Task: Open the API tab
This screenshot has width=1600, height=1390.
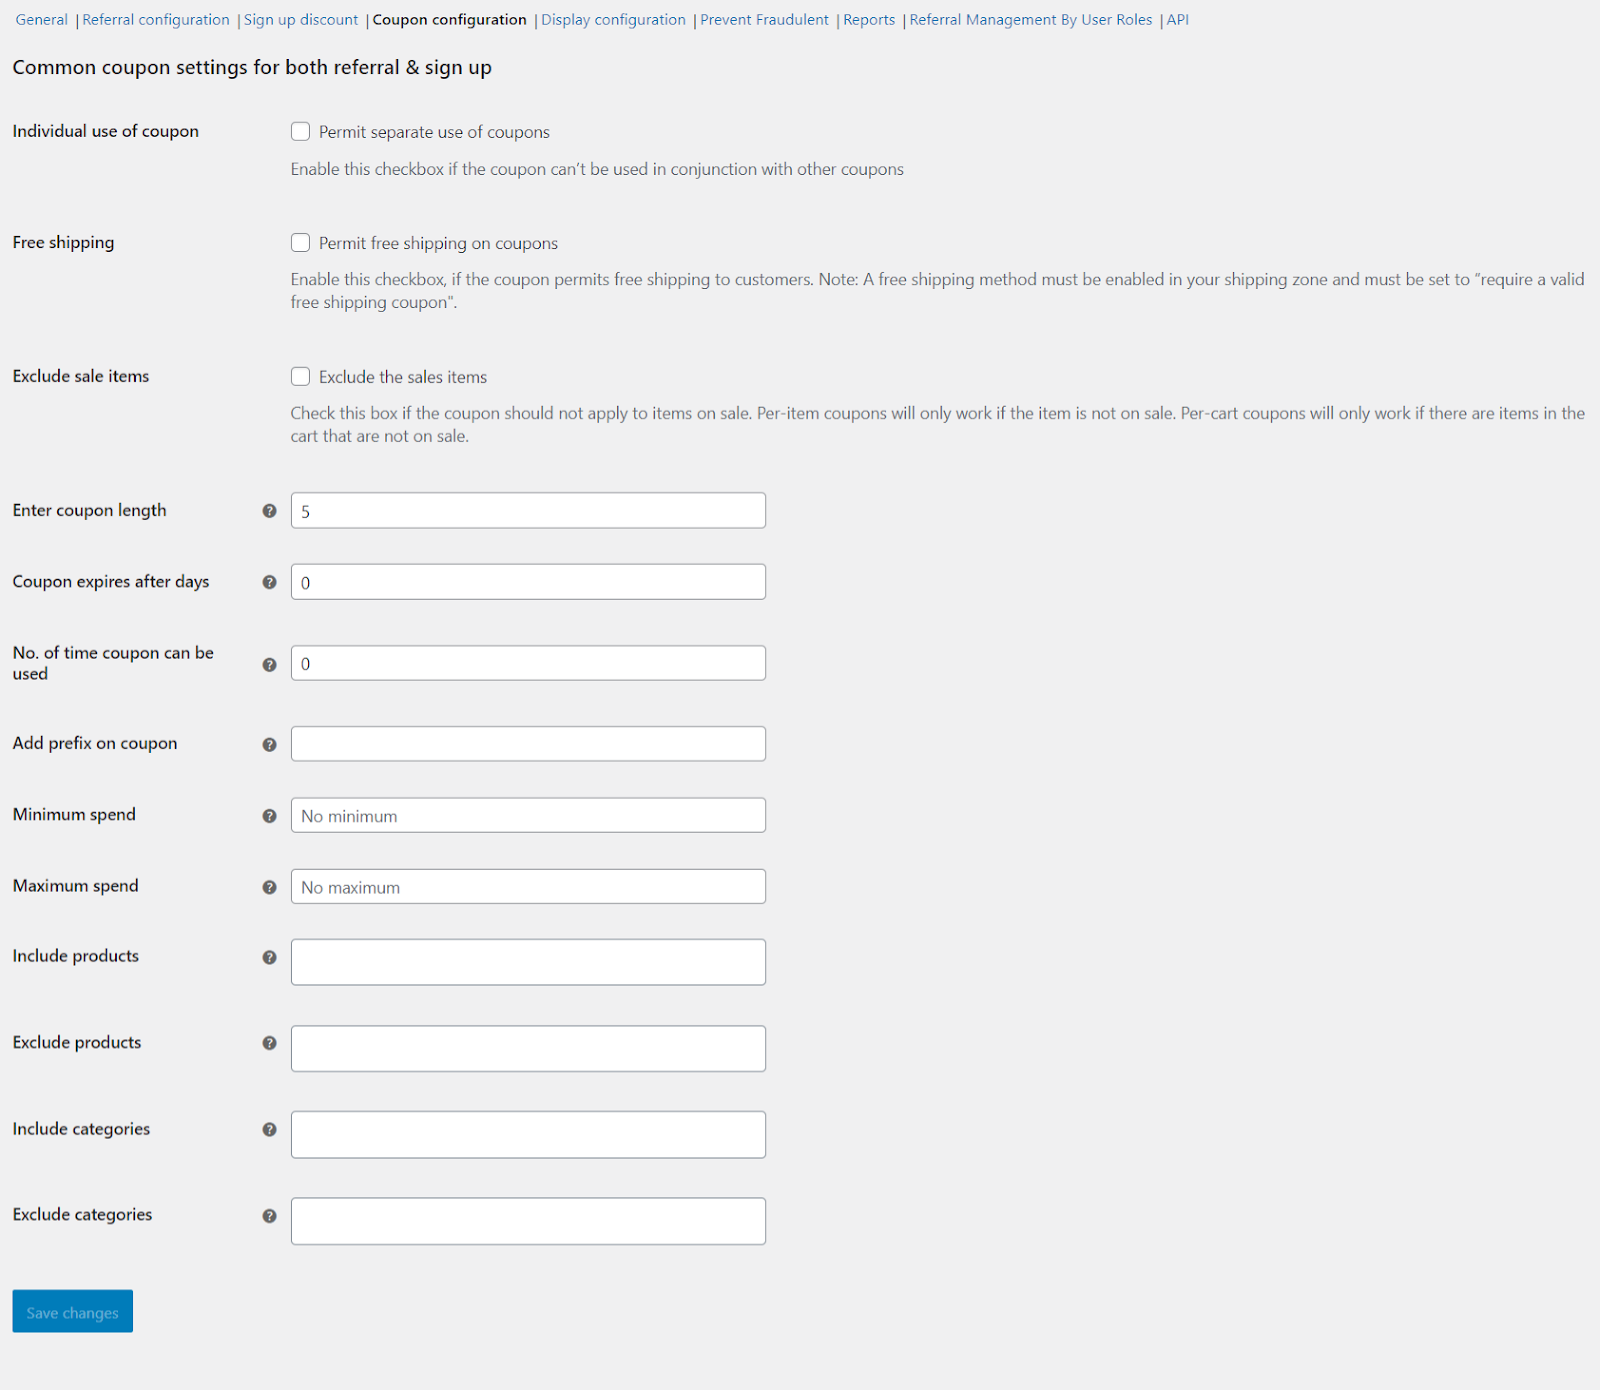Action: point(1178,20)
